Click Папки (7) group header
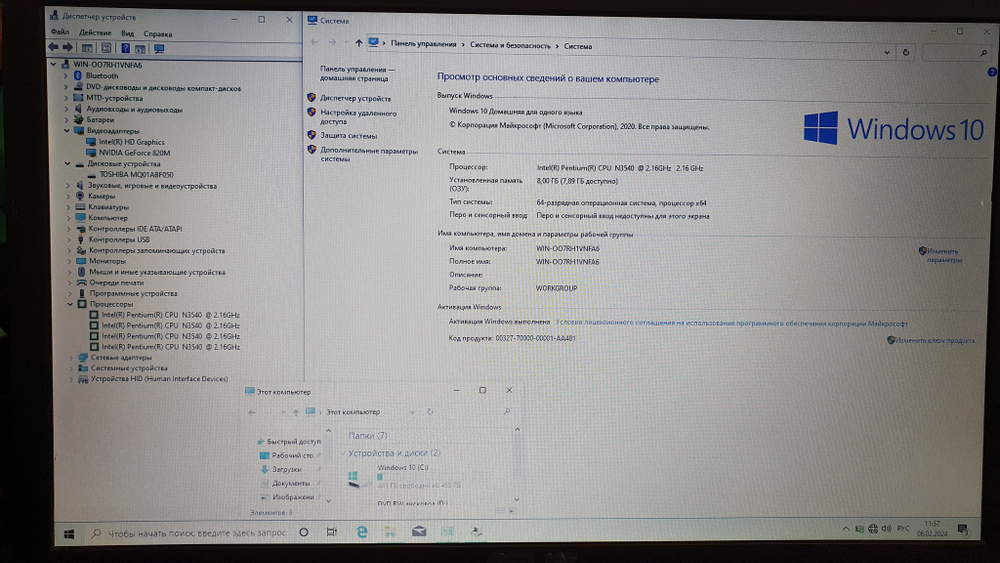1000x563 pixels. pos(367,435)
